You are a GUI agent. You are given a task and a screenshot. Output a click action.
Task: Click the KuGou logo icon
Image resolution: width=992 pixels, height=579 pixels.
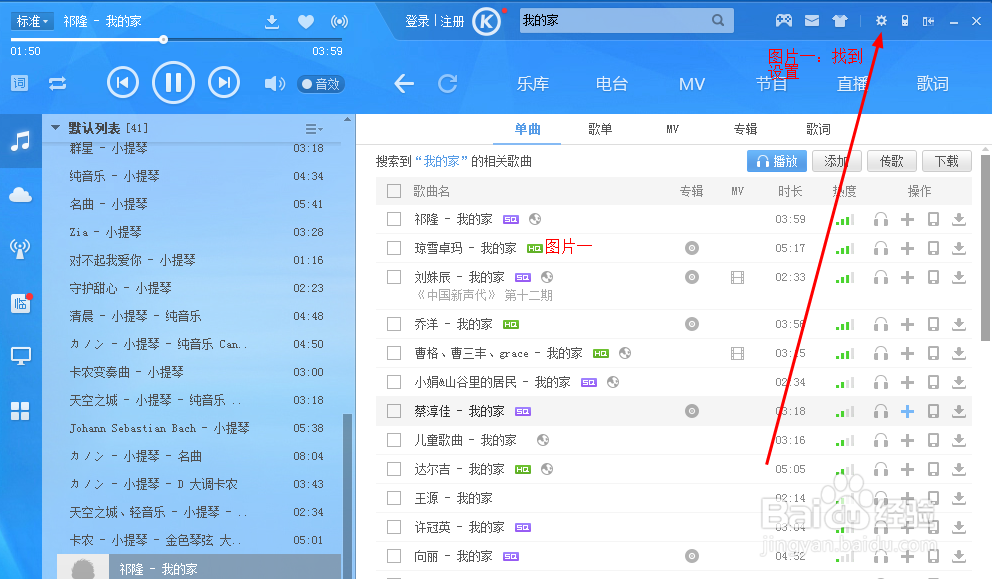click(487, 21)
